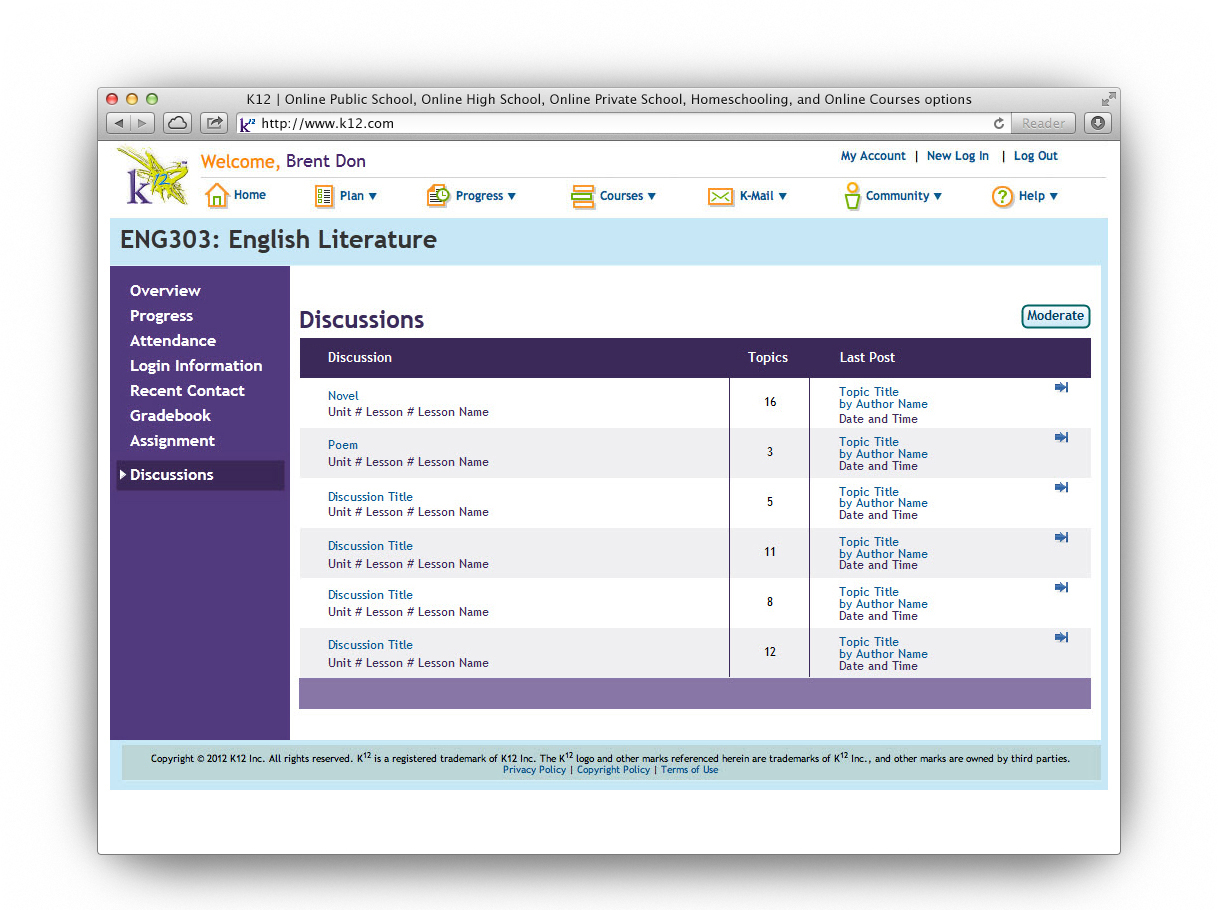Click the Reader button
Image resolution: width=1218 pixels, height=910 pixels.
click(1044, 124)
